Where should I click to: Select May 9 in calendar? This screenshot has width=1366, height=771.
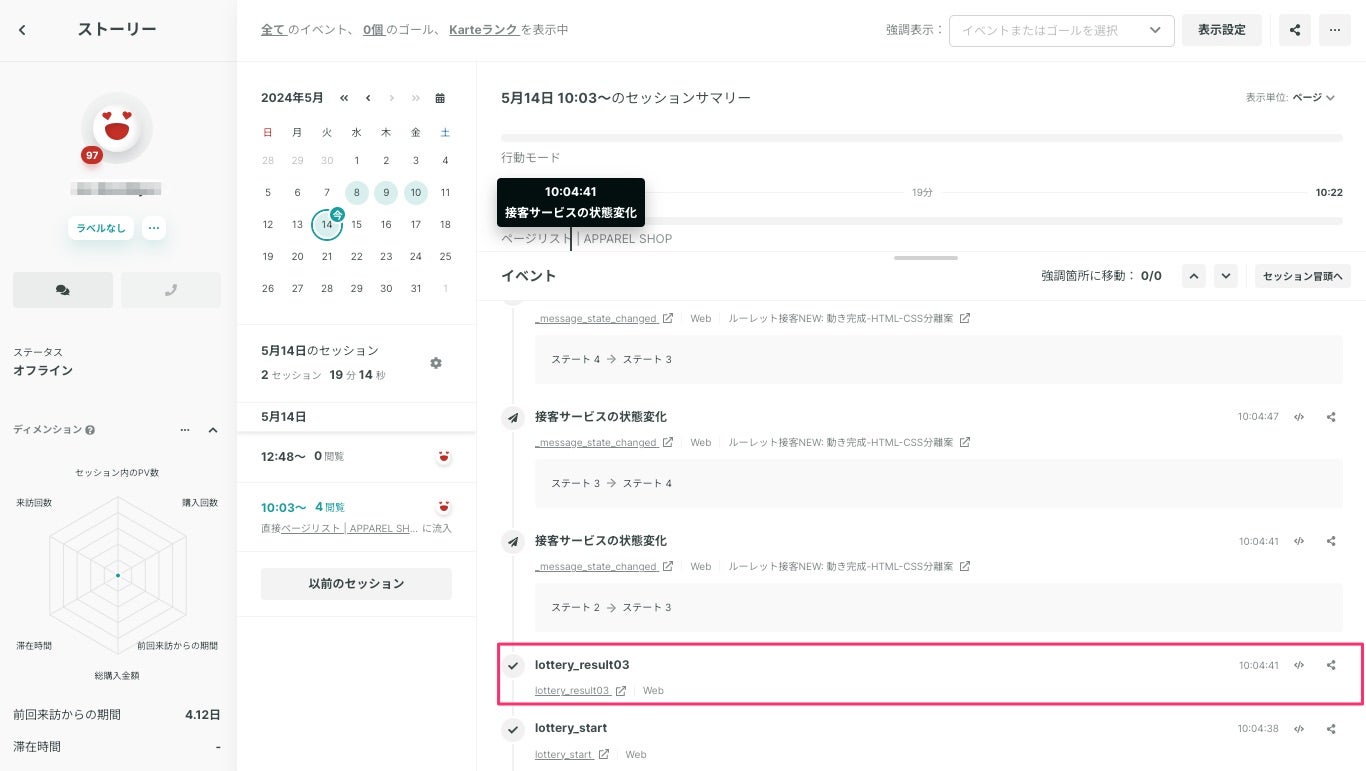[386, 193]
